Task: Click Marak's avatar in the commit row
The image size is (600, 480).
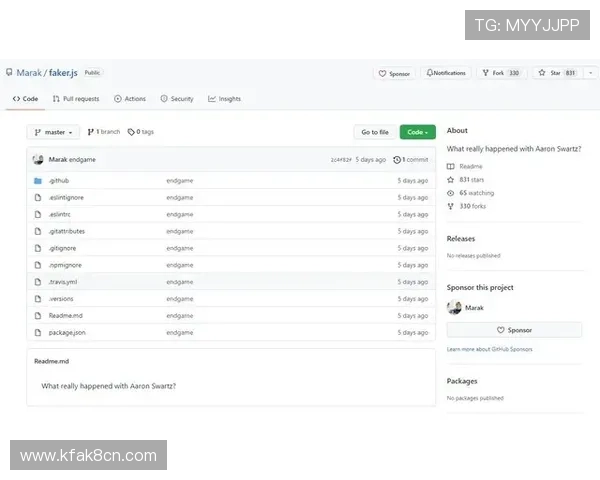Action: pyautogui.click(x=38, y=159)
